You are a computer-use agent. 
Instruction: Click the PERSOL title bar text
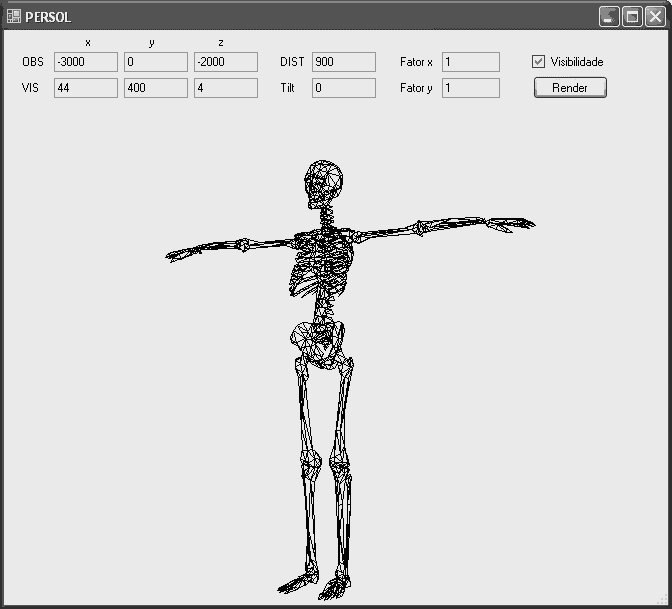[x=48, y=17]
